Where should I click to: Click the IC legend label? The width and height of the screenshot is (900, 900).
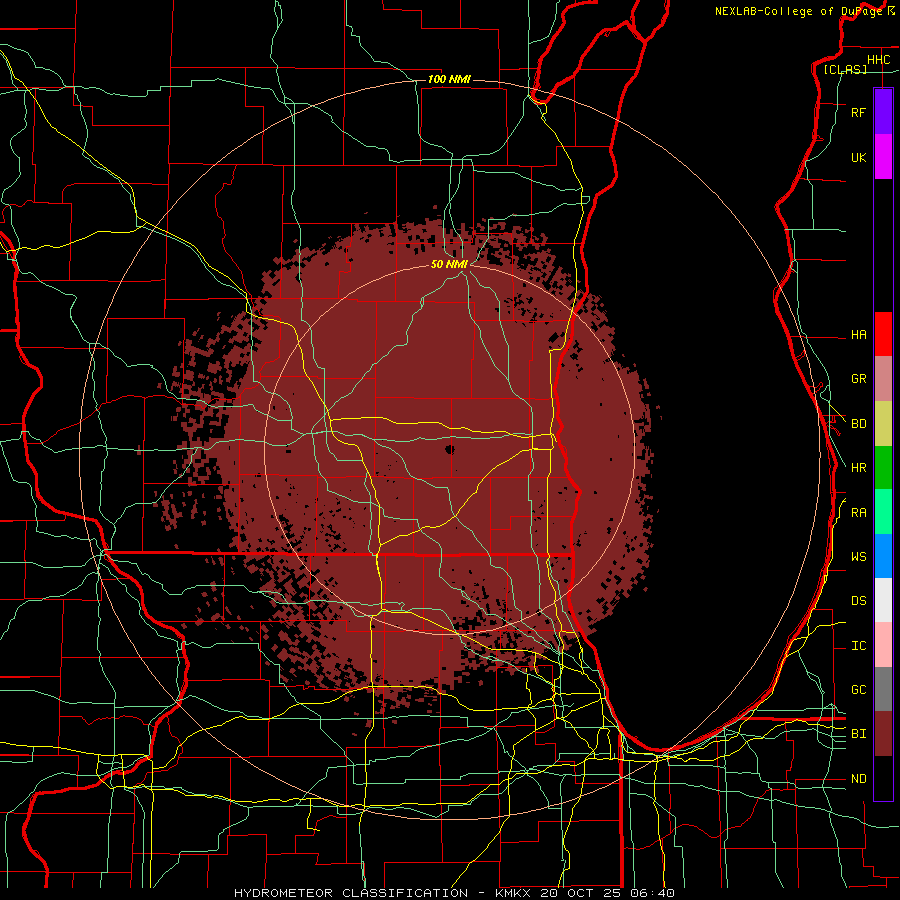point(858,646)
